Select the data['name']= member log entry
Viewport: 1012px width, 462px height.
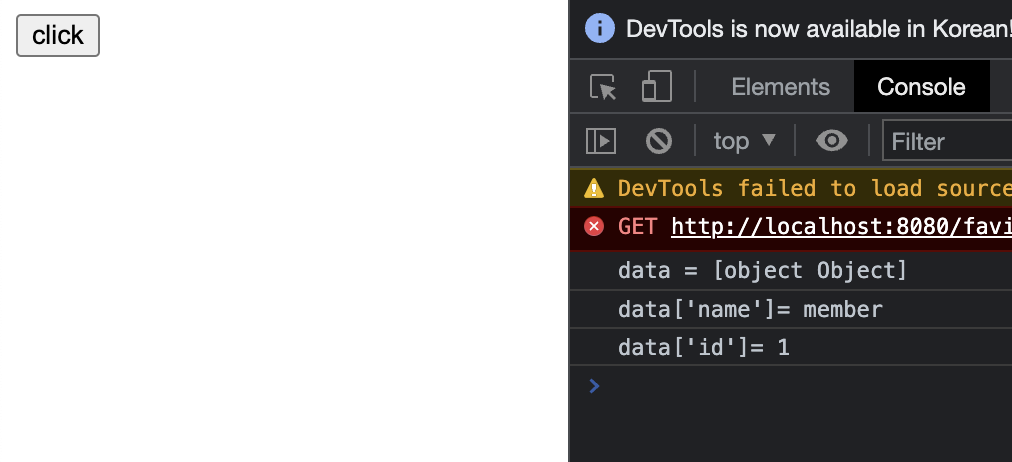click(x=750, y=310)
